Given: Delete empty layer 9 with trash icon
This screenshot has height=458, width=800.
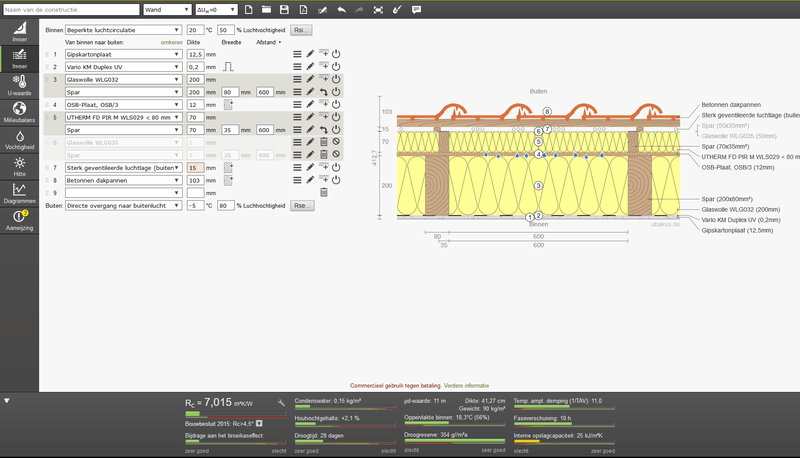Looking at the screenshot, I should pyautogui.click(x=323, y=192).
